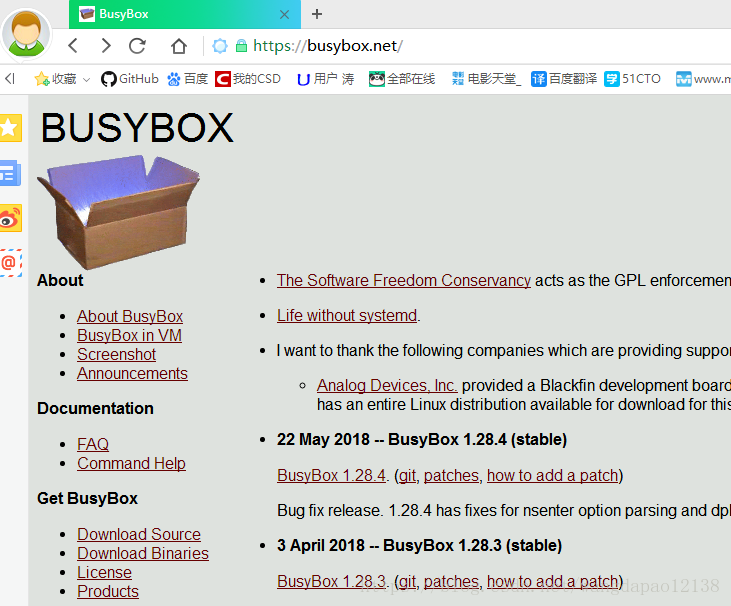This screenshot has width=731, height=606.
Task: Open the git link for 1.28.4
Action: tap(407, 475)
